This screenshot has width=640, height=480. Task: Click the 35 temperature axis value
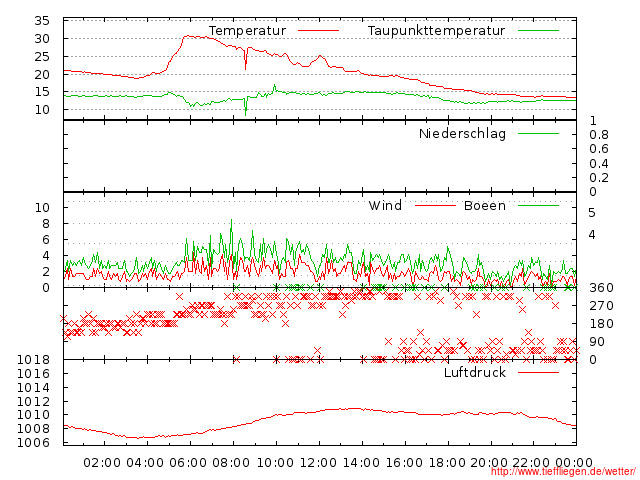[x=42, y=21]
